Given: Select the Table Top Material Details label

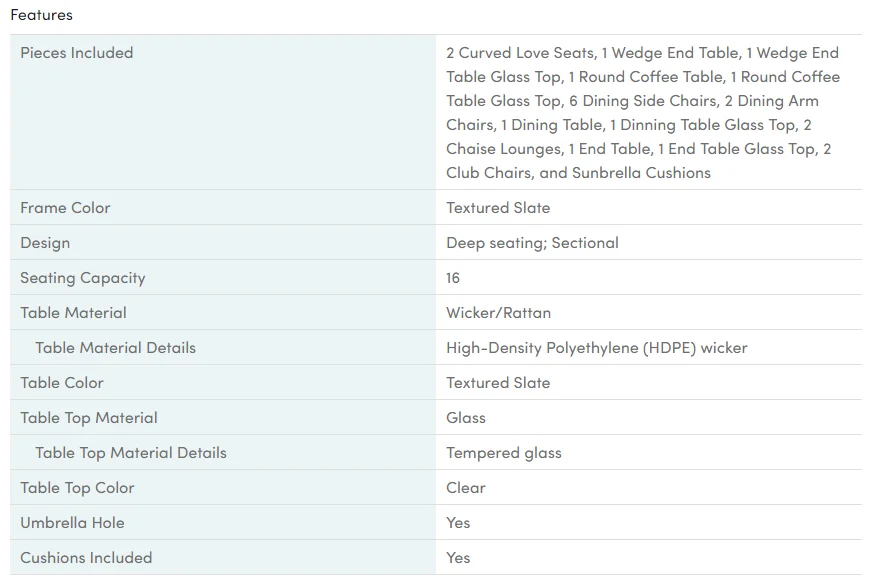Looking at the screenshot, I should (131, 453).
